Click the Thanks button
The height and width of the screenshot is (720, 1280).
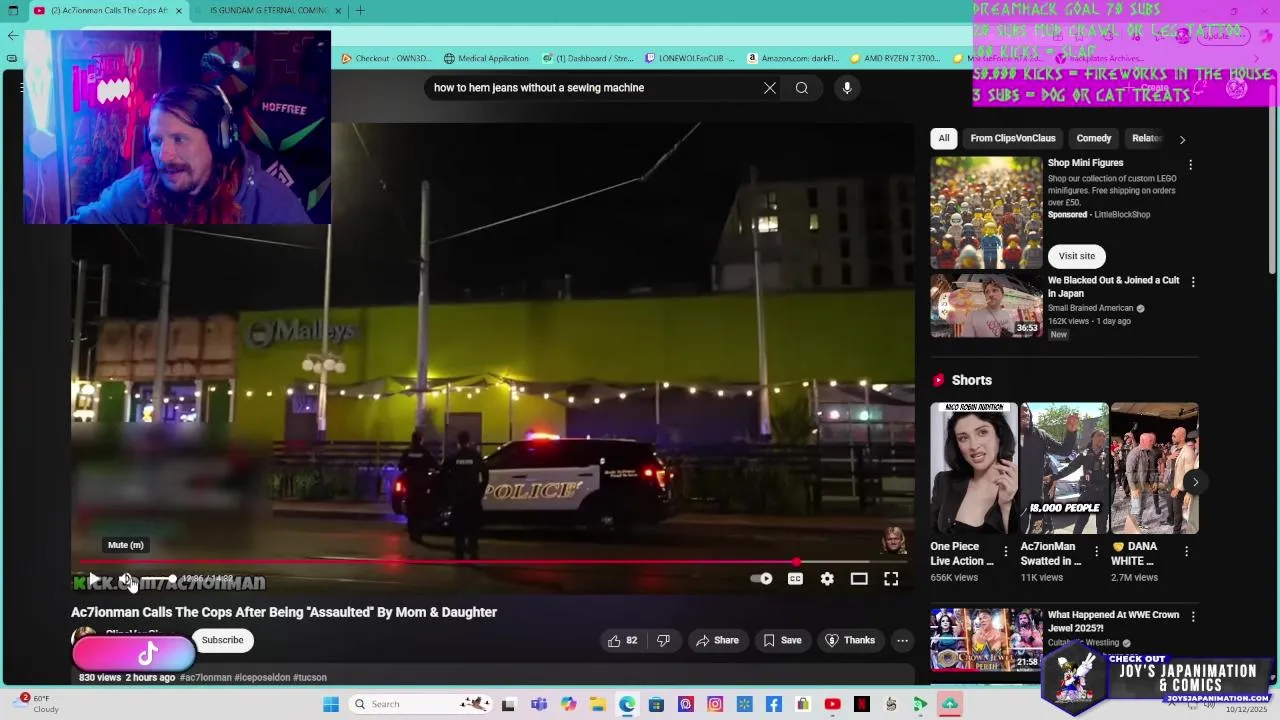click(850, 641)
